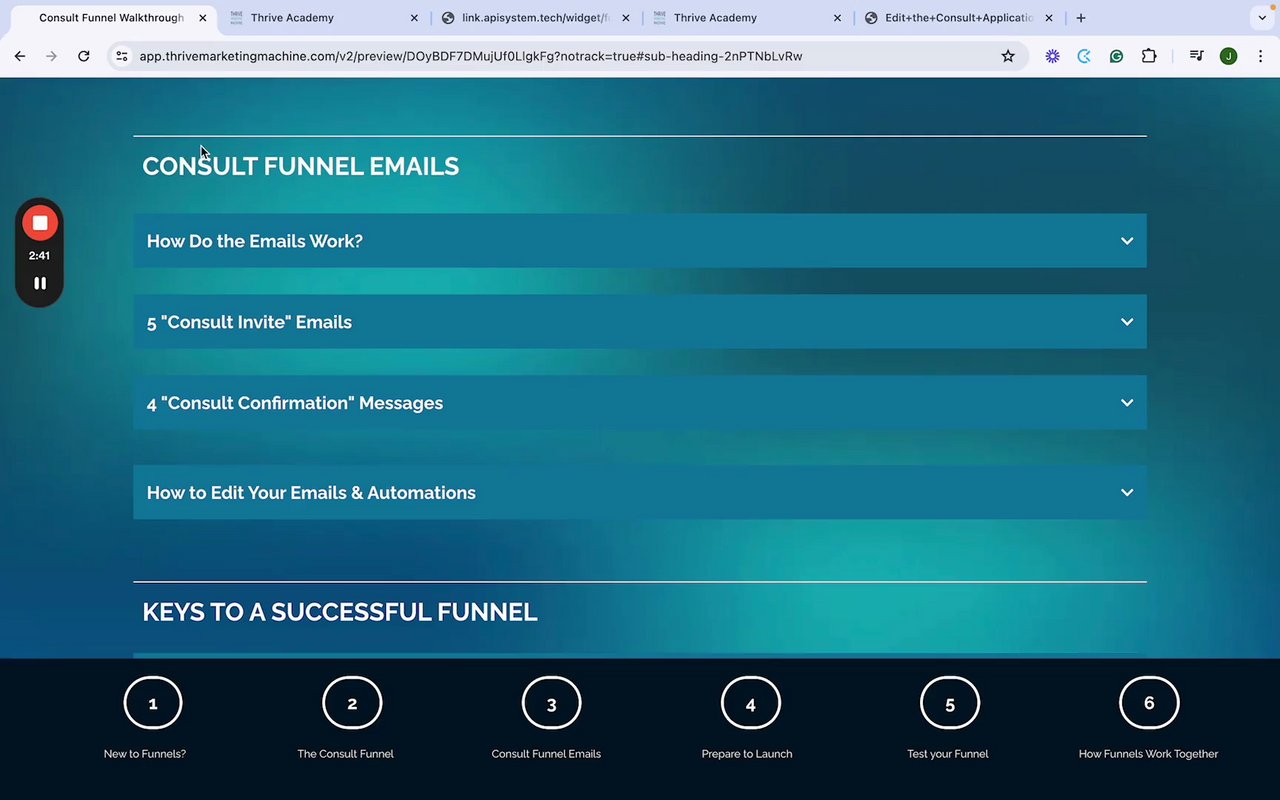Click the 2:41 recording timer
1280x800 pixels.
(40, 255)
